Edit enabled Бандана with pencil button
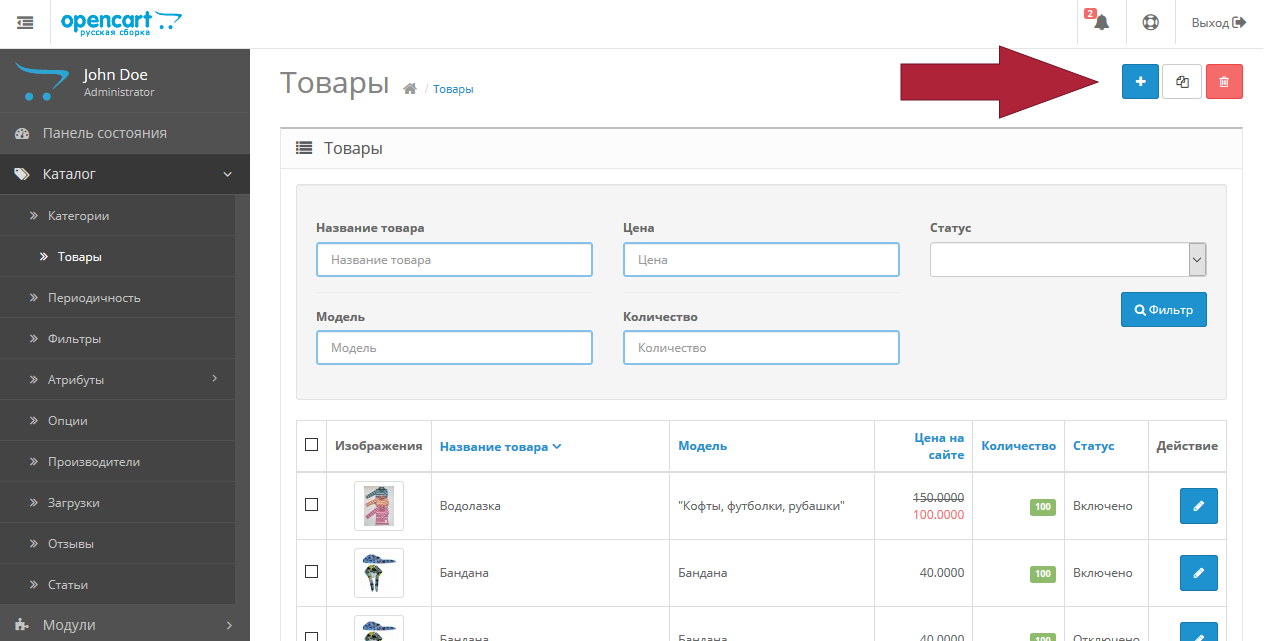Screen dimensions: 1280x641 point(1199,573)
